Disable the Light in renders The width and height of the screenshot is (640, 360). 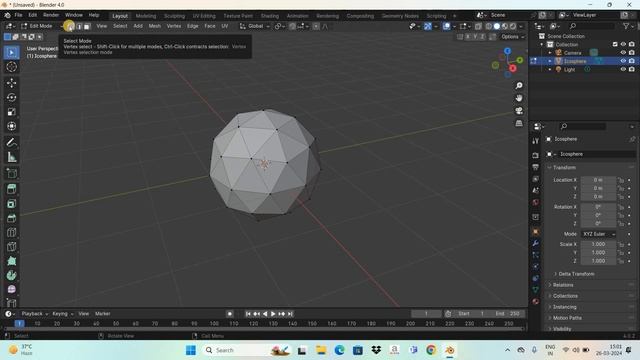[632, 69]
